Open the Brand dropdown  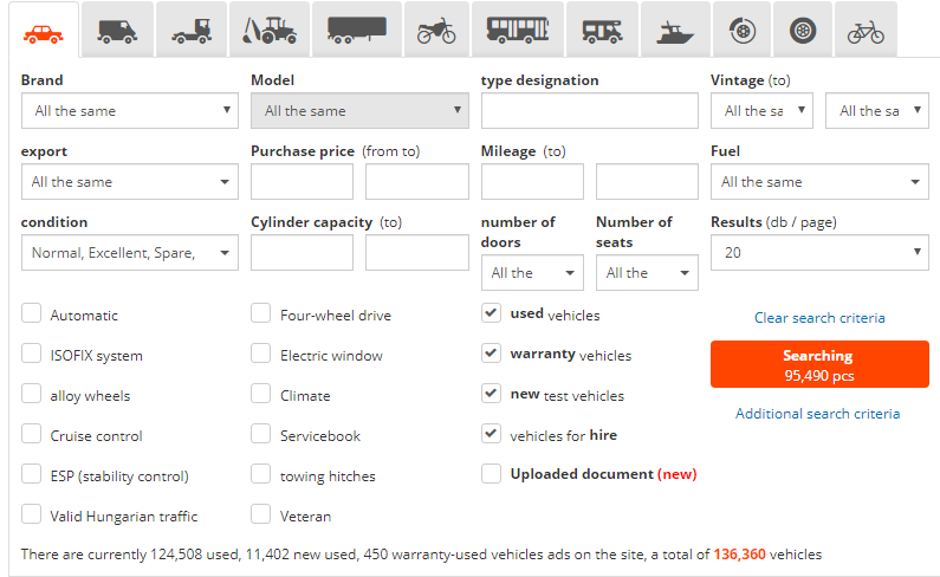(x=130, y=110)
